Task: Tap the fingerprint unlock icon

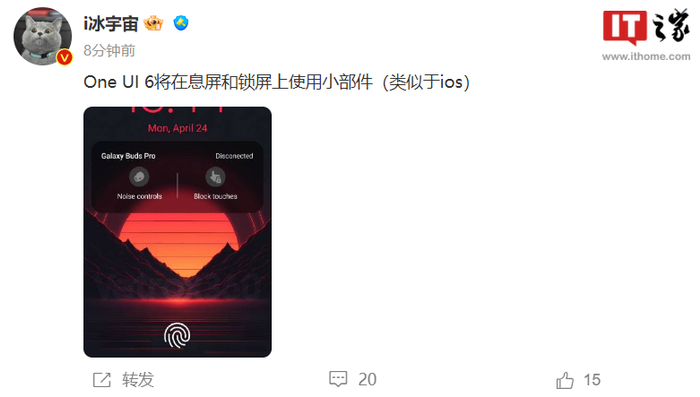Action: [177, 335]
